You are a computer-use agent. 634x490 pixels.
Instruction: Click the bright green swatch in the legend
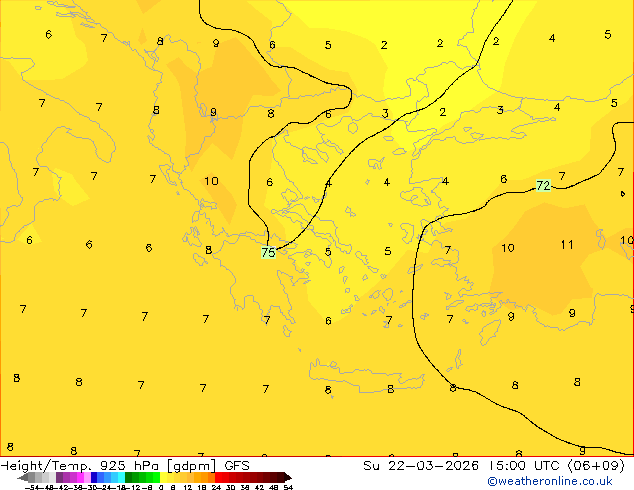156,477
